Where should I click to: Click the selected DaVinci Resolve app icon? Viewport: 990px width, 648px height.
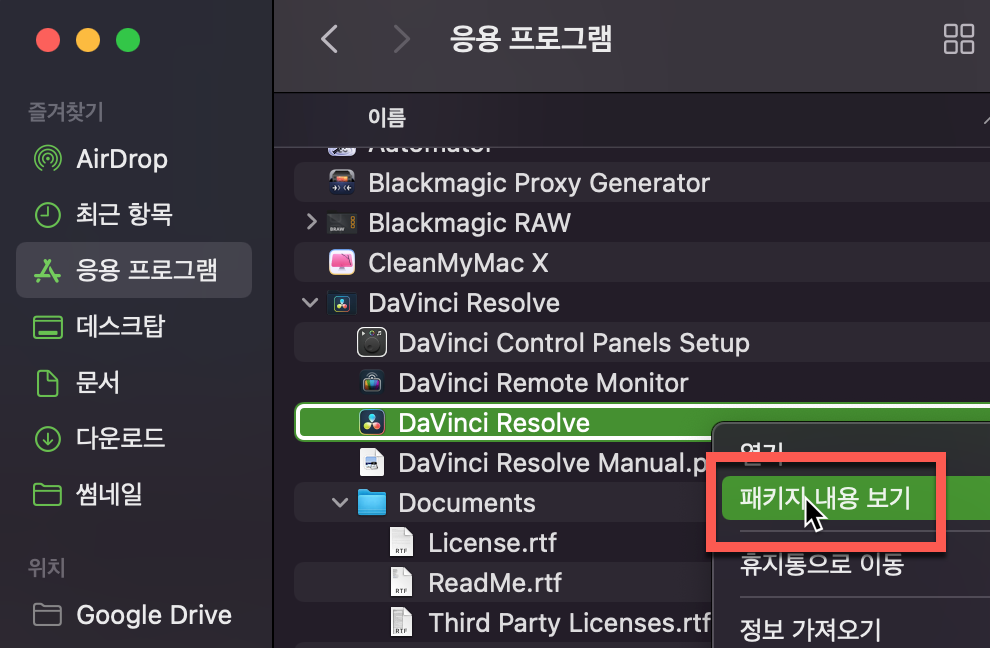(x=372, y=423)
